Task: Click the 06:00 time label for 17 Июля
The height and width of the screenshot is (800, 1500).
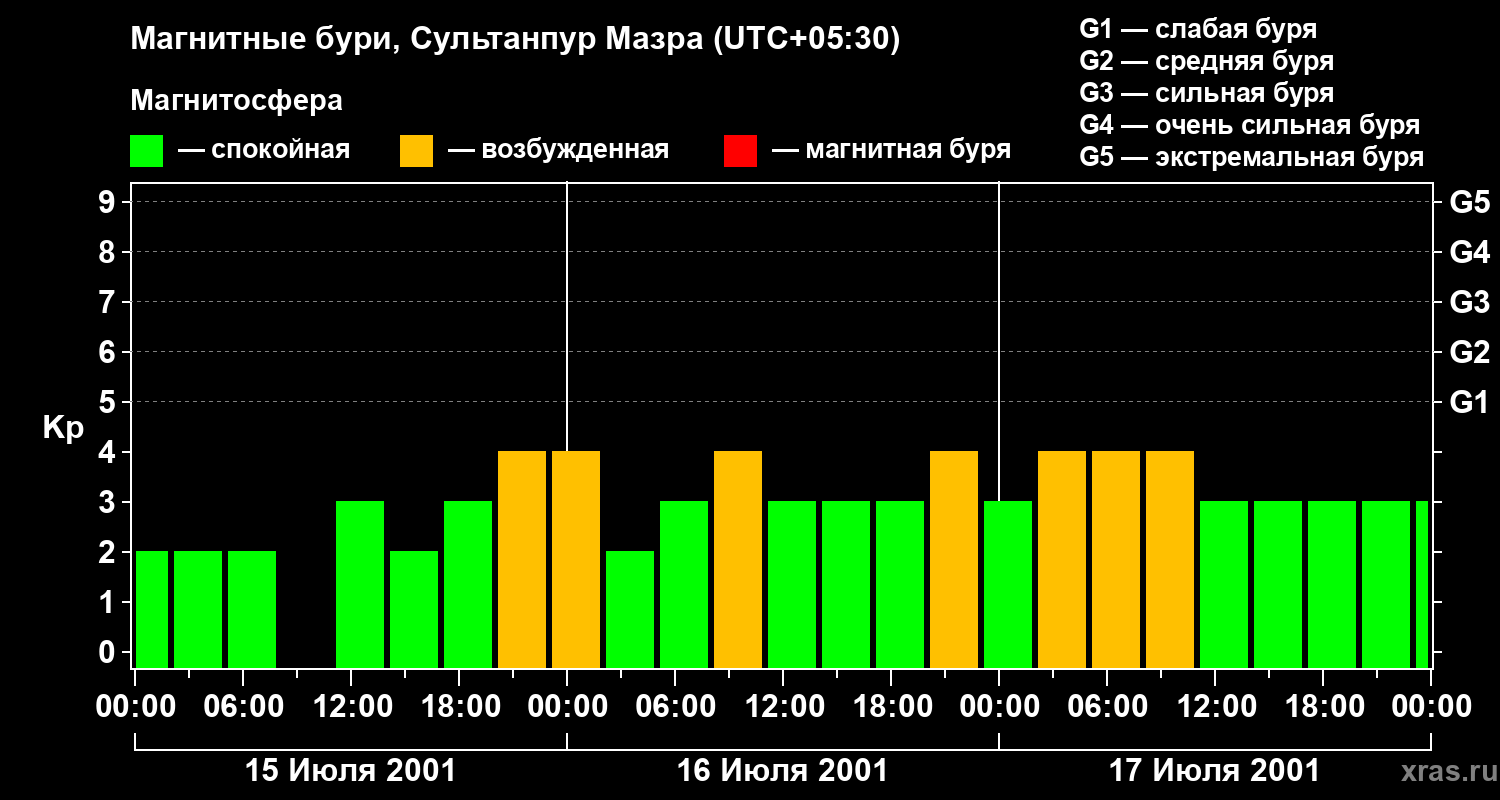Action: 1107,707
